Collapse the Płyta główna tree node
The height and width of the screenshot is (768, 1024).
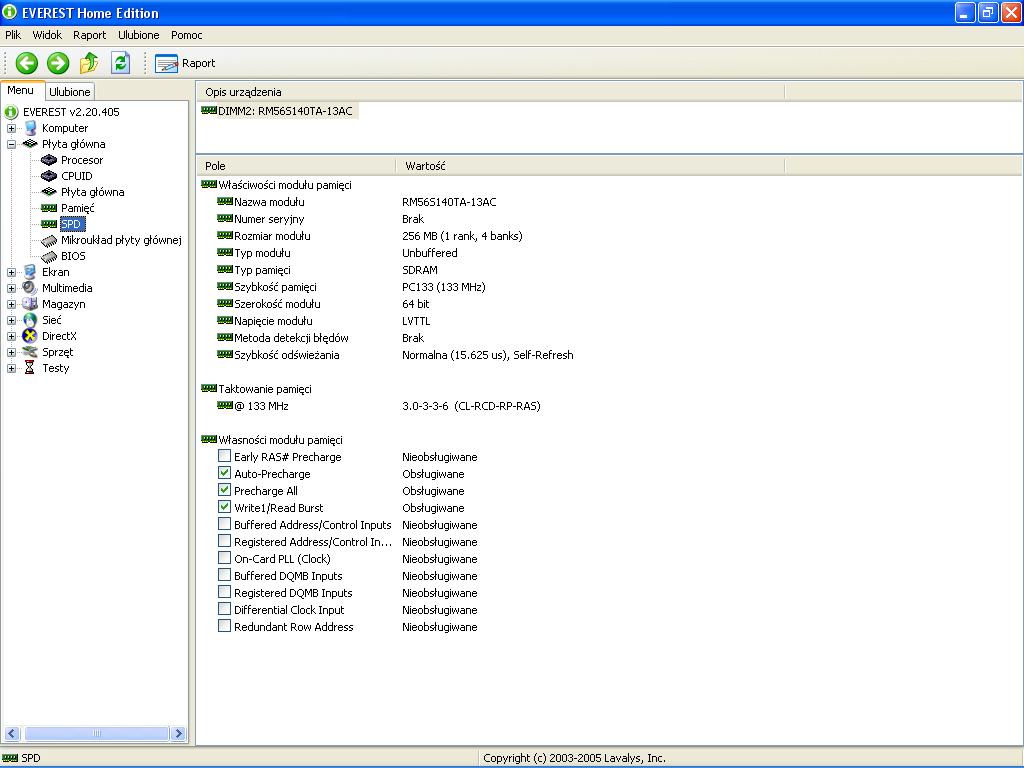click(12, 144)
